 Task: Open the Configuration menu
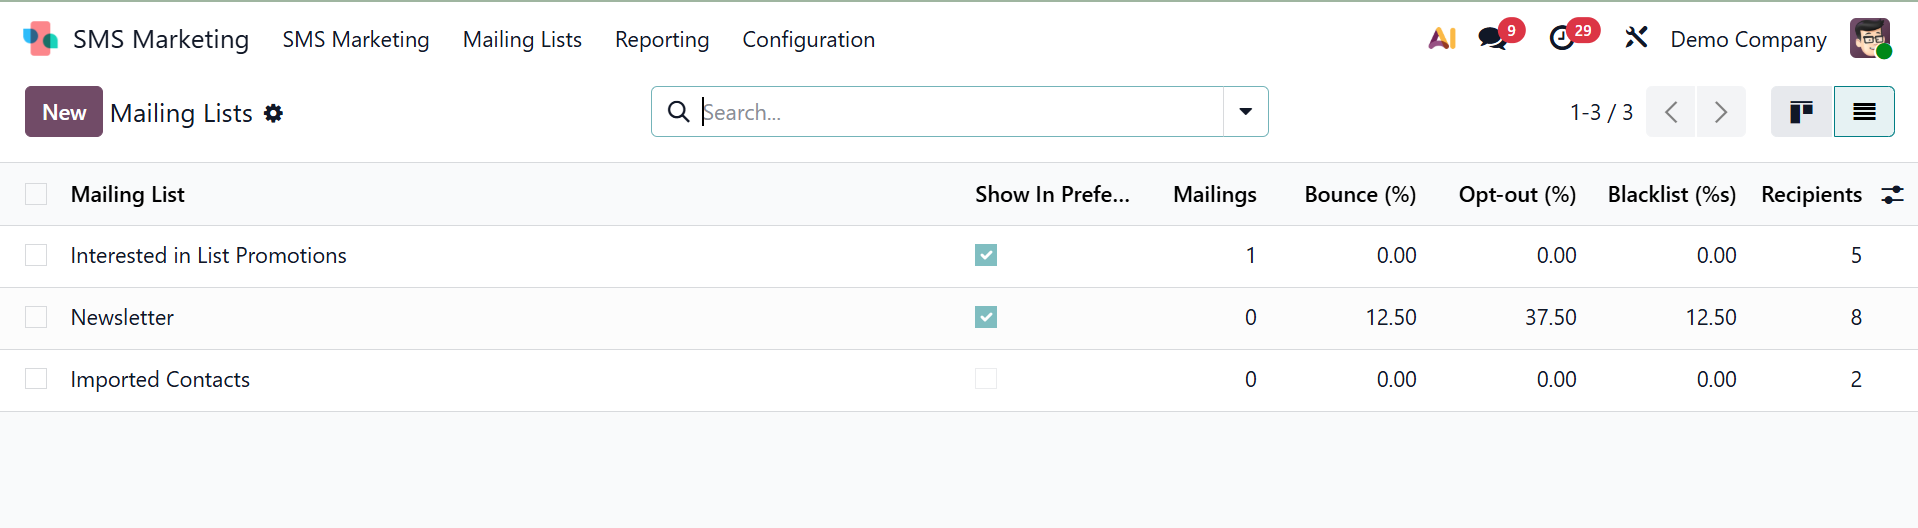click(x=808, y=39)
